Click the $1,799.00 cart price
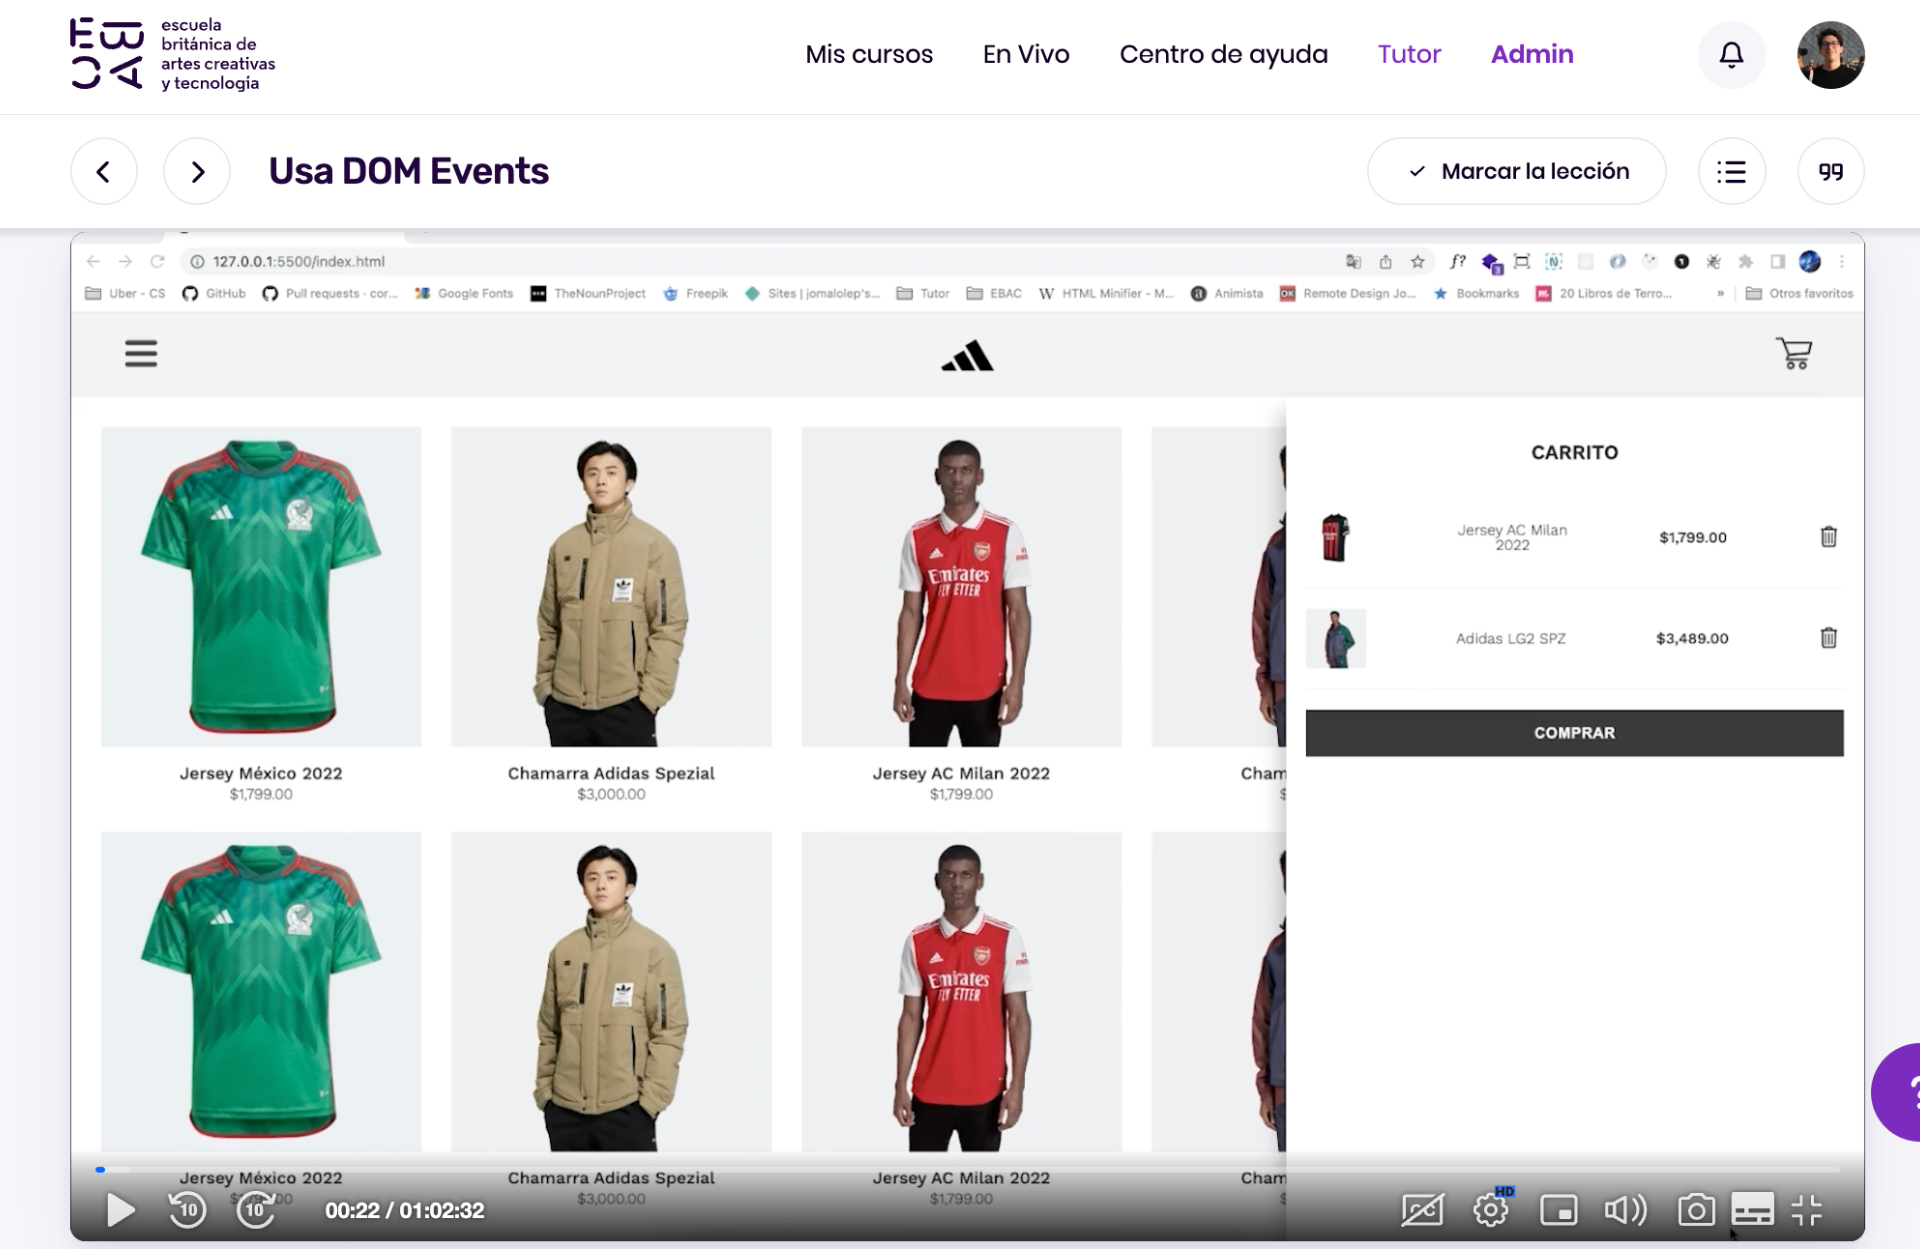 pyautogui.click(x=1692, y=537)
